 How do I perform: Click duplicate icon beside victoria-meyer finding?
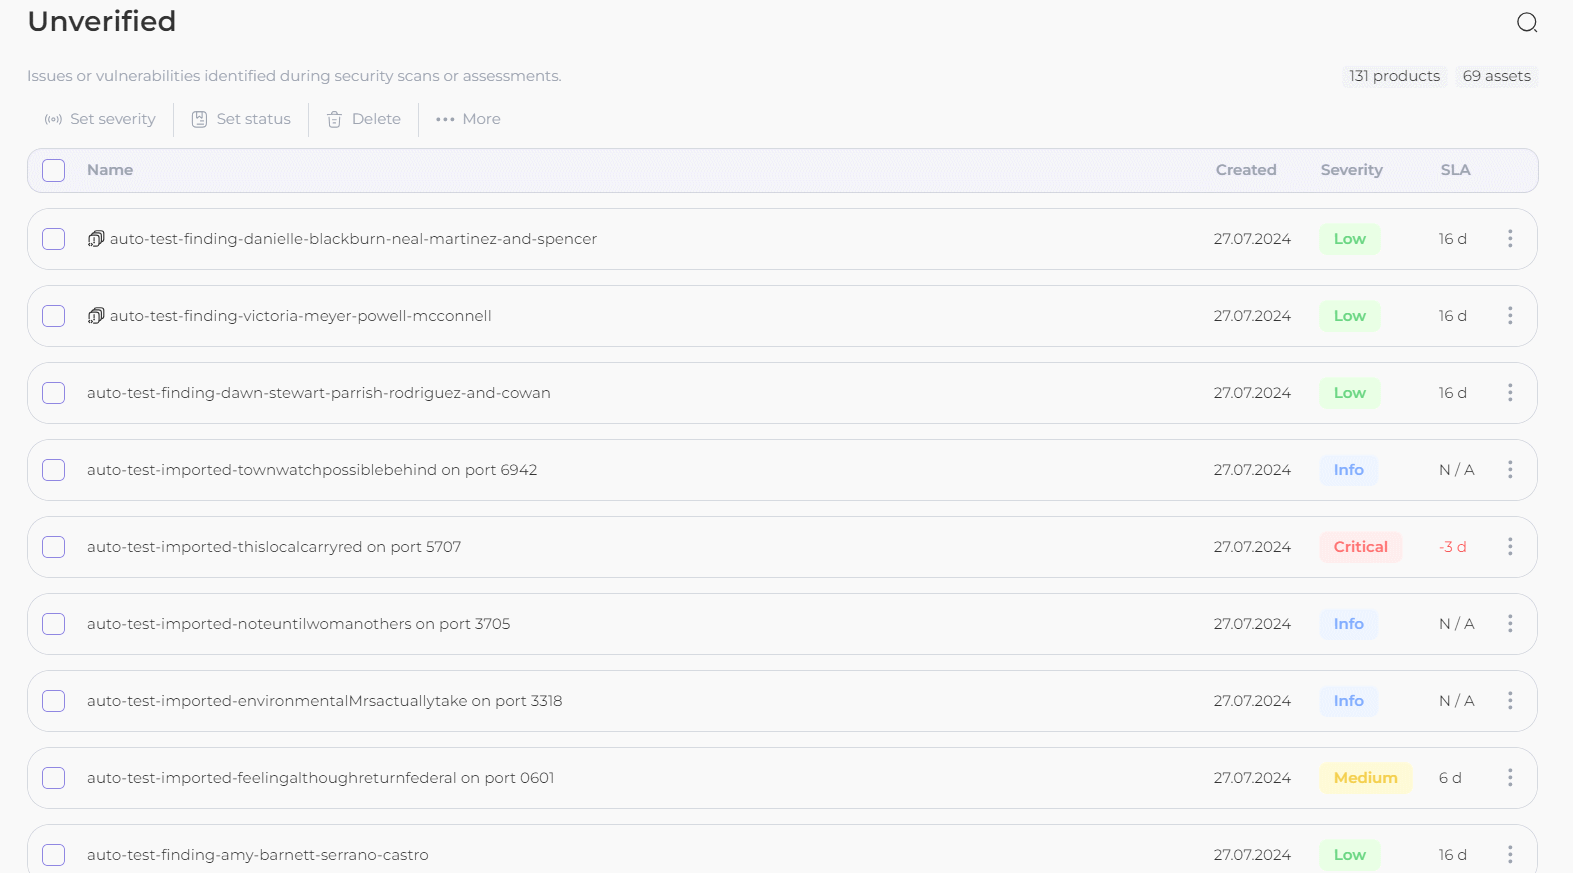(96, 316)
